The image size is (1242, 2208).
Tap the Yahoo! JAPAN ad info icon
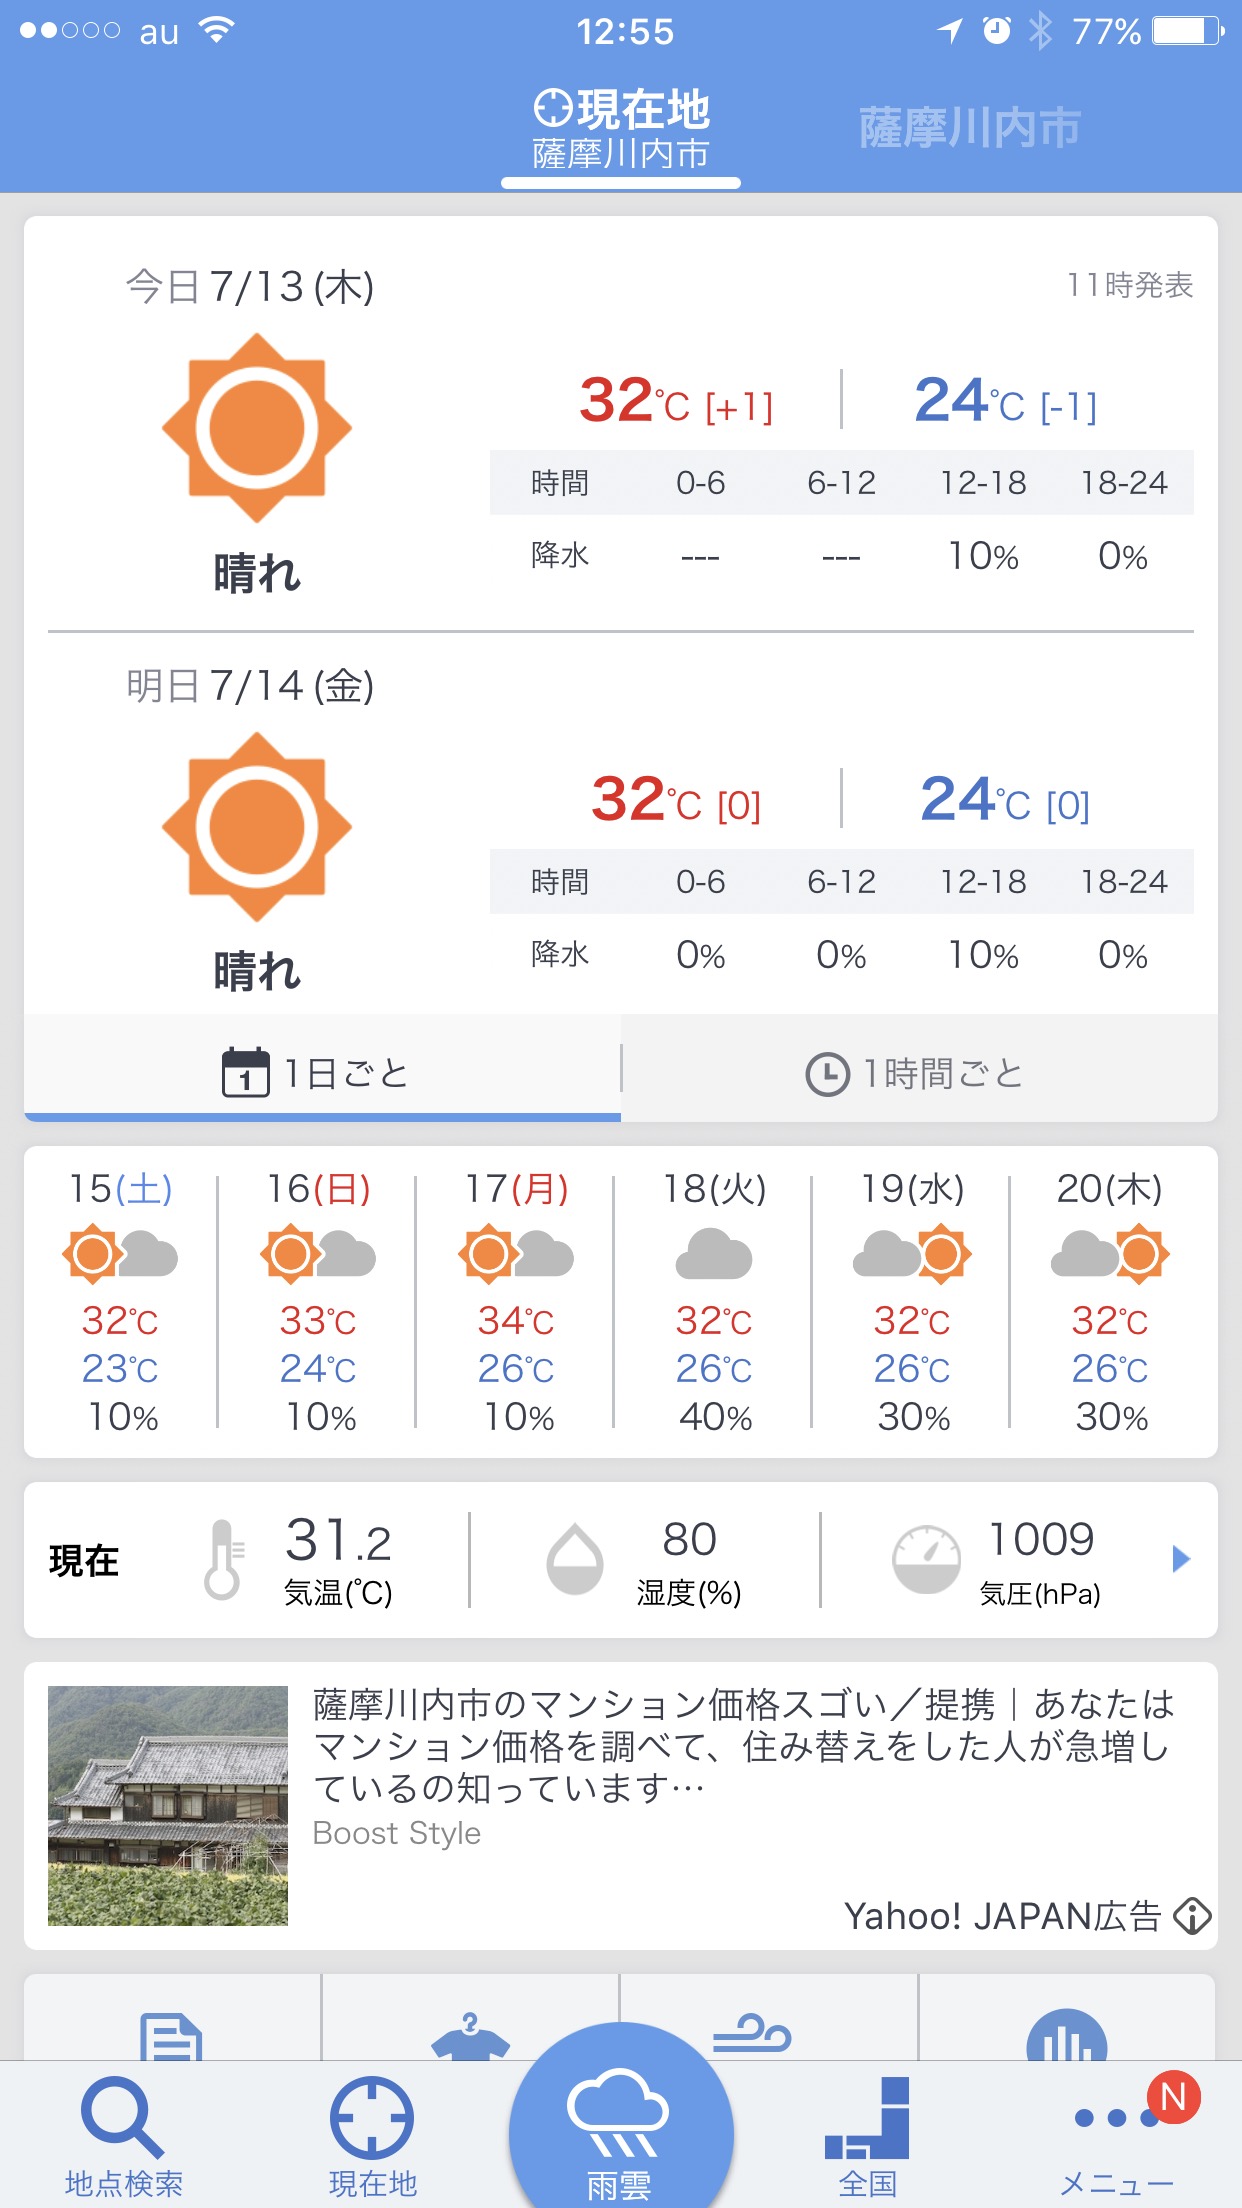tap(1192, 1916)
